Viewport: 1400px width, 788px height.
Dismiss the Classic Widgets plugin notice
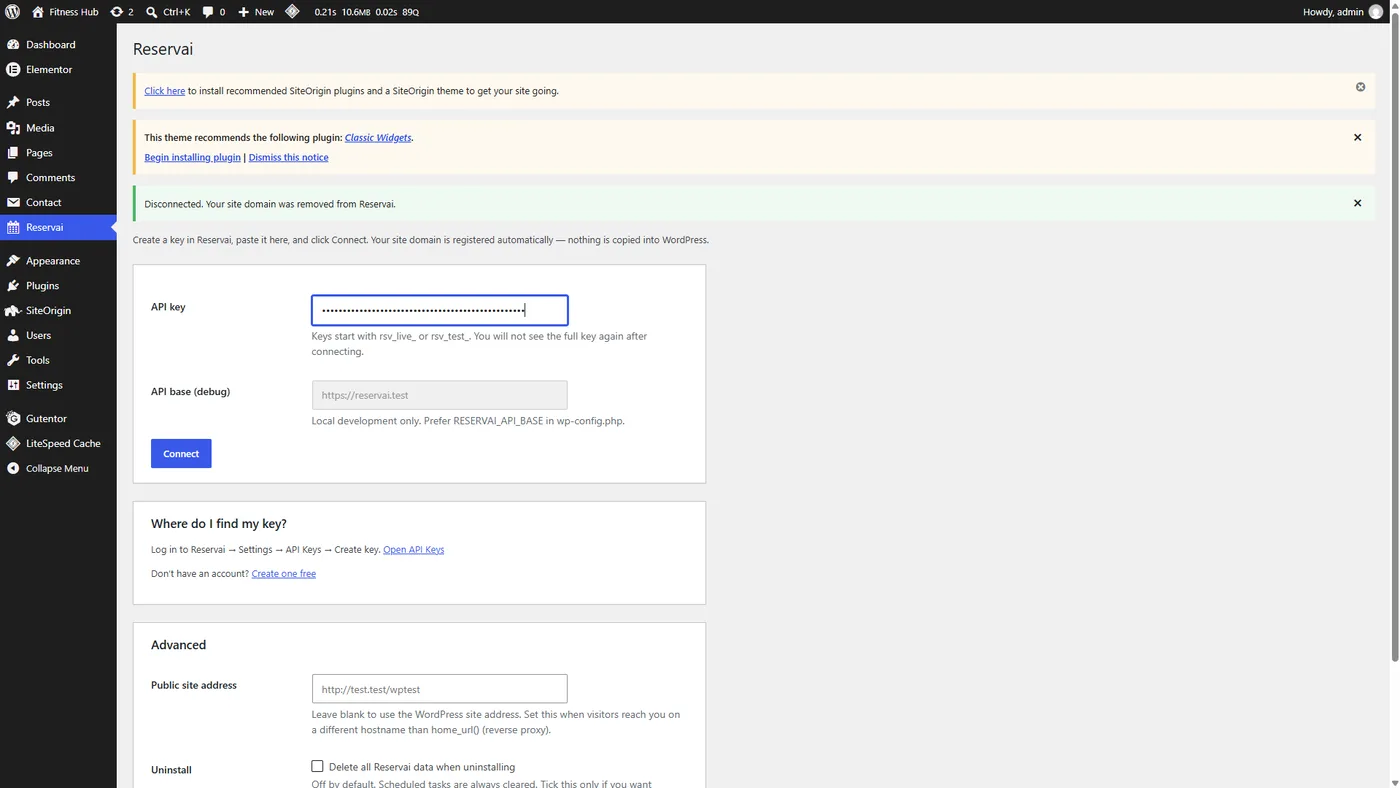(x=1357, y=138)
